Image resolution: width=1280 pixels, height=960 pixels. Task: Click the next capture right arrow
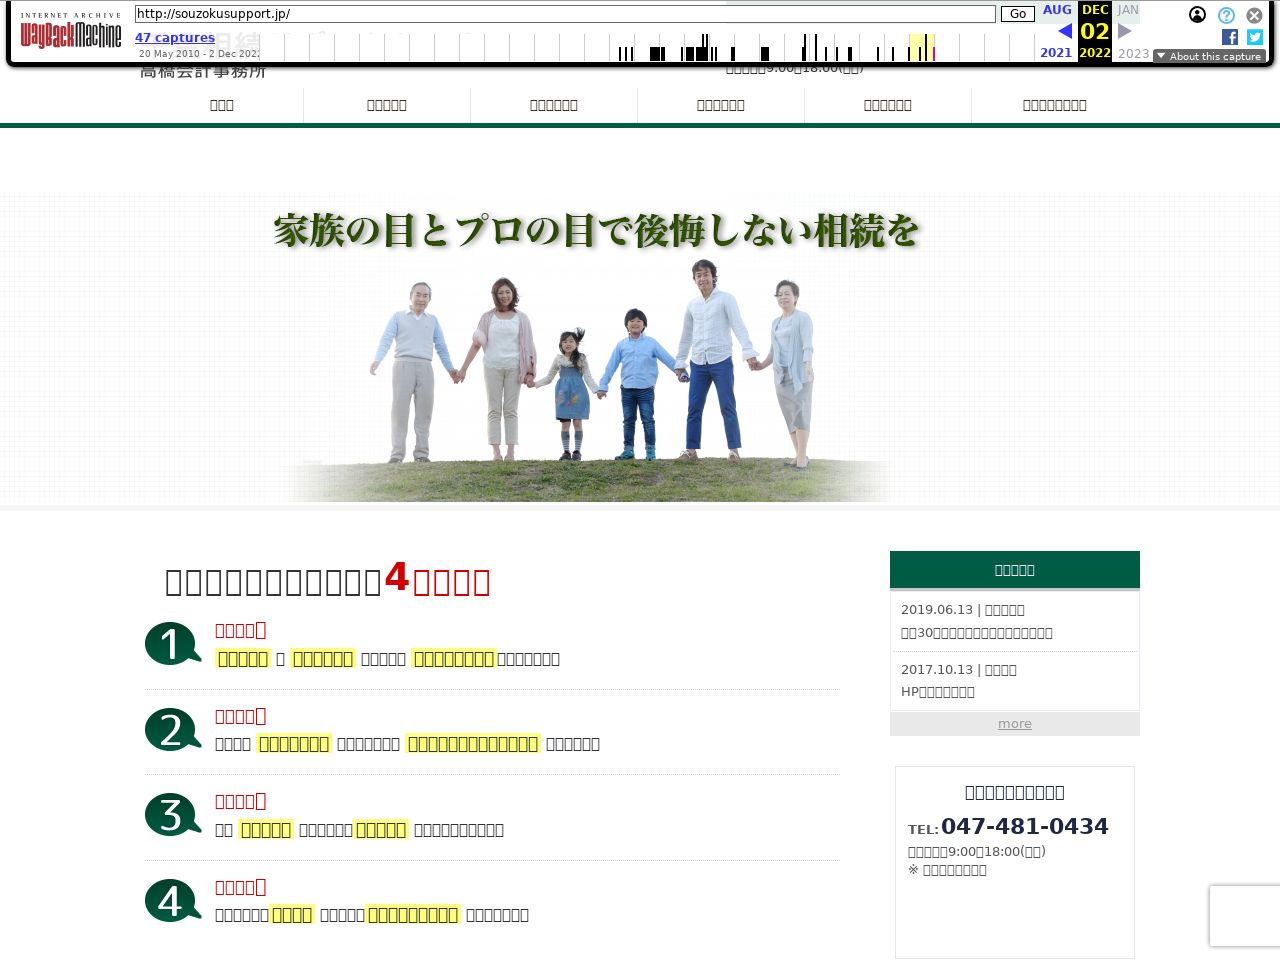1124,31
